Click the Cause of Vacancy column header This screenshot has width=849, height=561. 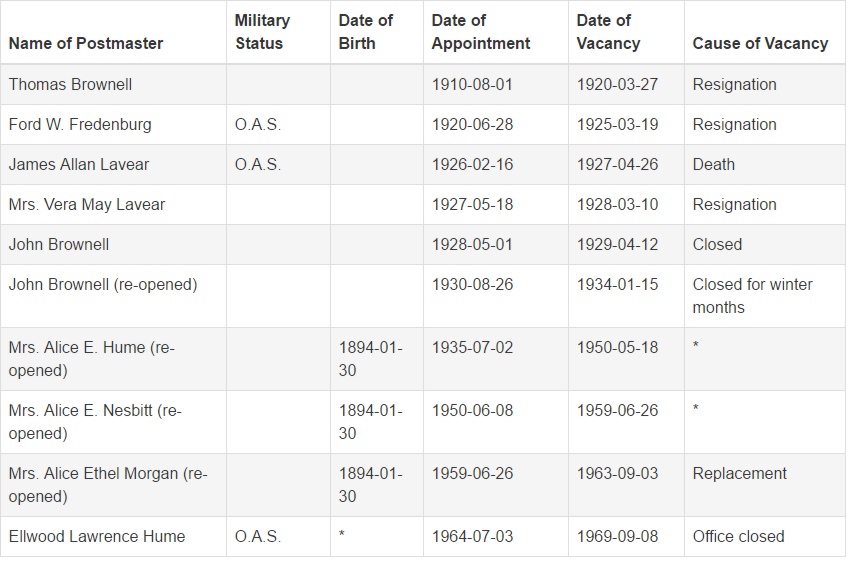(760, 43)
